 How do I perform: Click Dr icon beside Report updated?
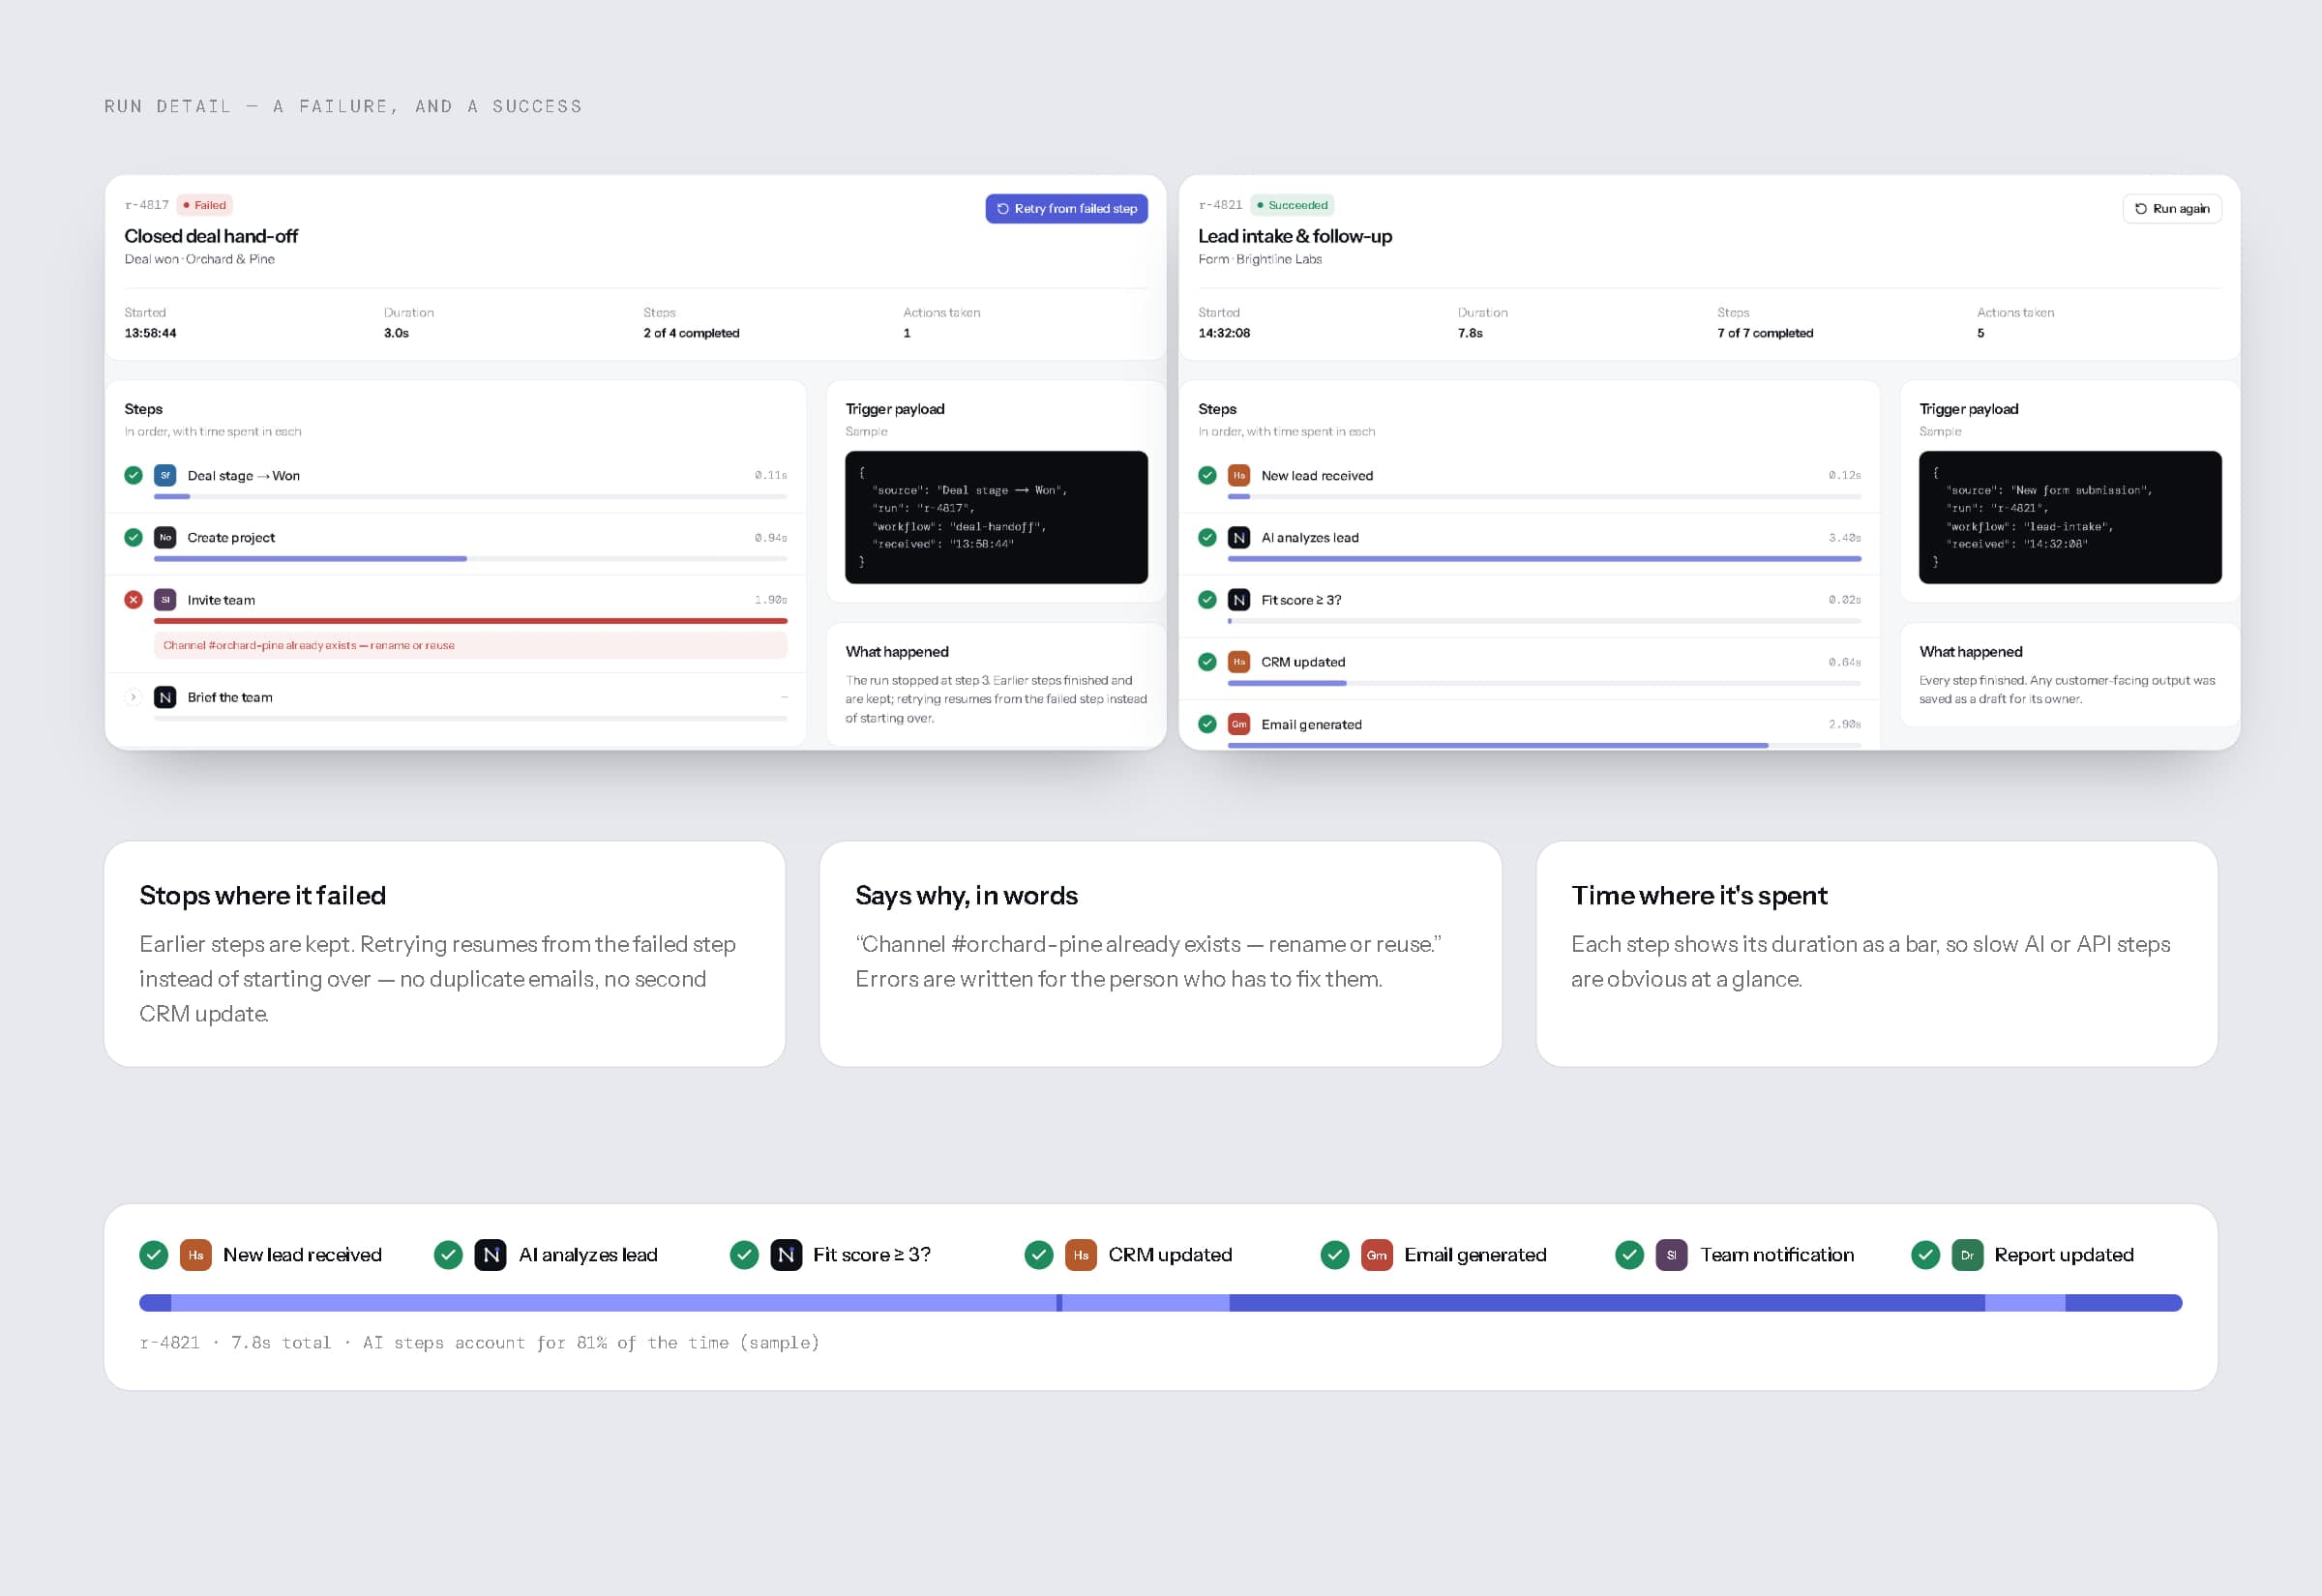(x=1967, y=1255)
